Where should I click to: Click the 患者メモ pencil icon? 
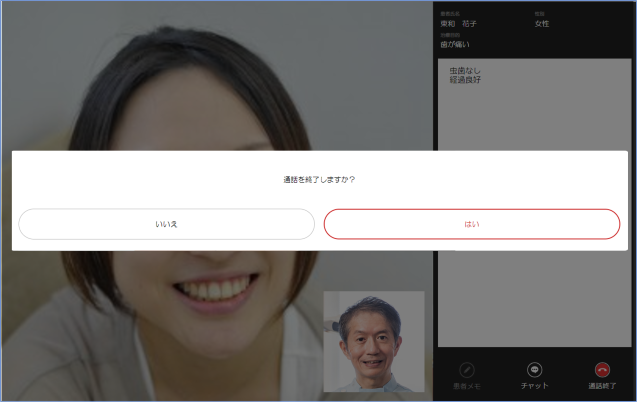[467, 369]
